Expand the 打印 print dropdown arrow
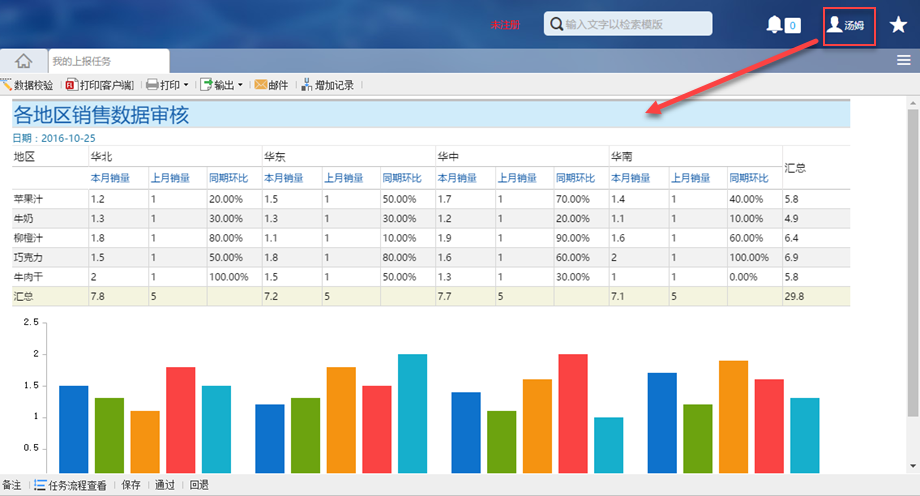920x496 pixels. click(x=186, y=85)
